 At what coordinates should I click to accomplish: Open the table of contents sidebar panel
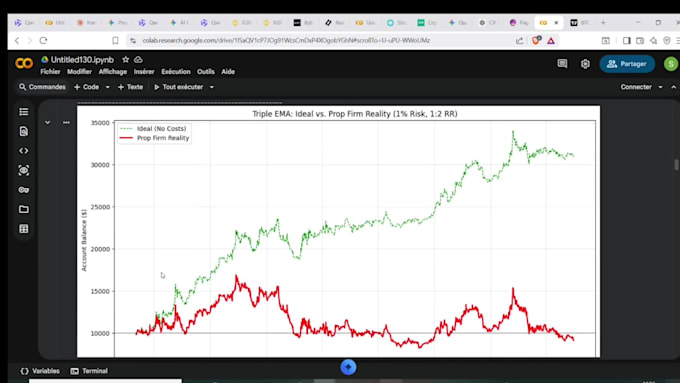24,112
